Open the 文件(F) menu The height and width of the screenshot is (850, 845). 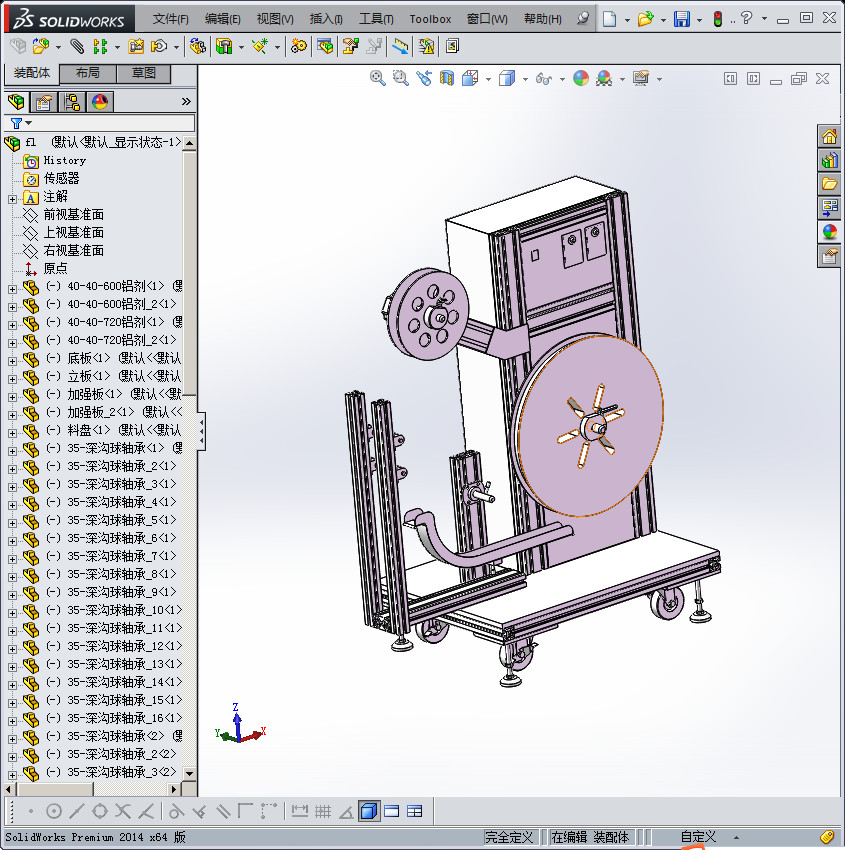pyautogui.click(x=170, y=19)
